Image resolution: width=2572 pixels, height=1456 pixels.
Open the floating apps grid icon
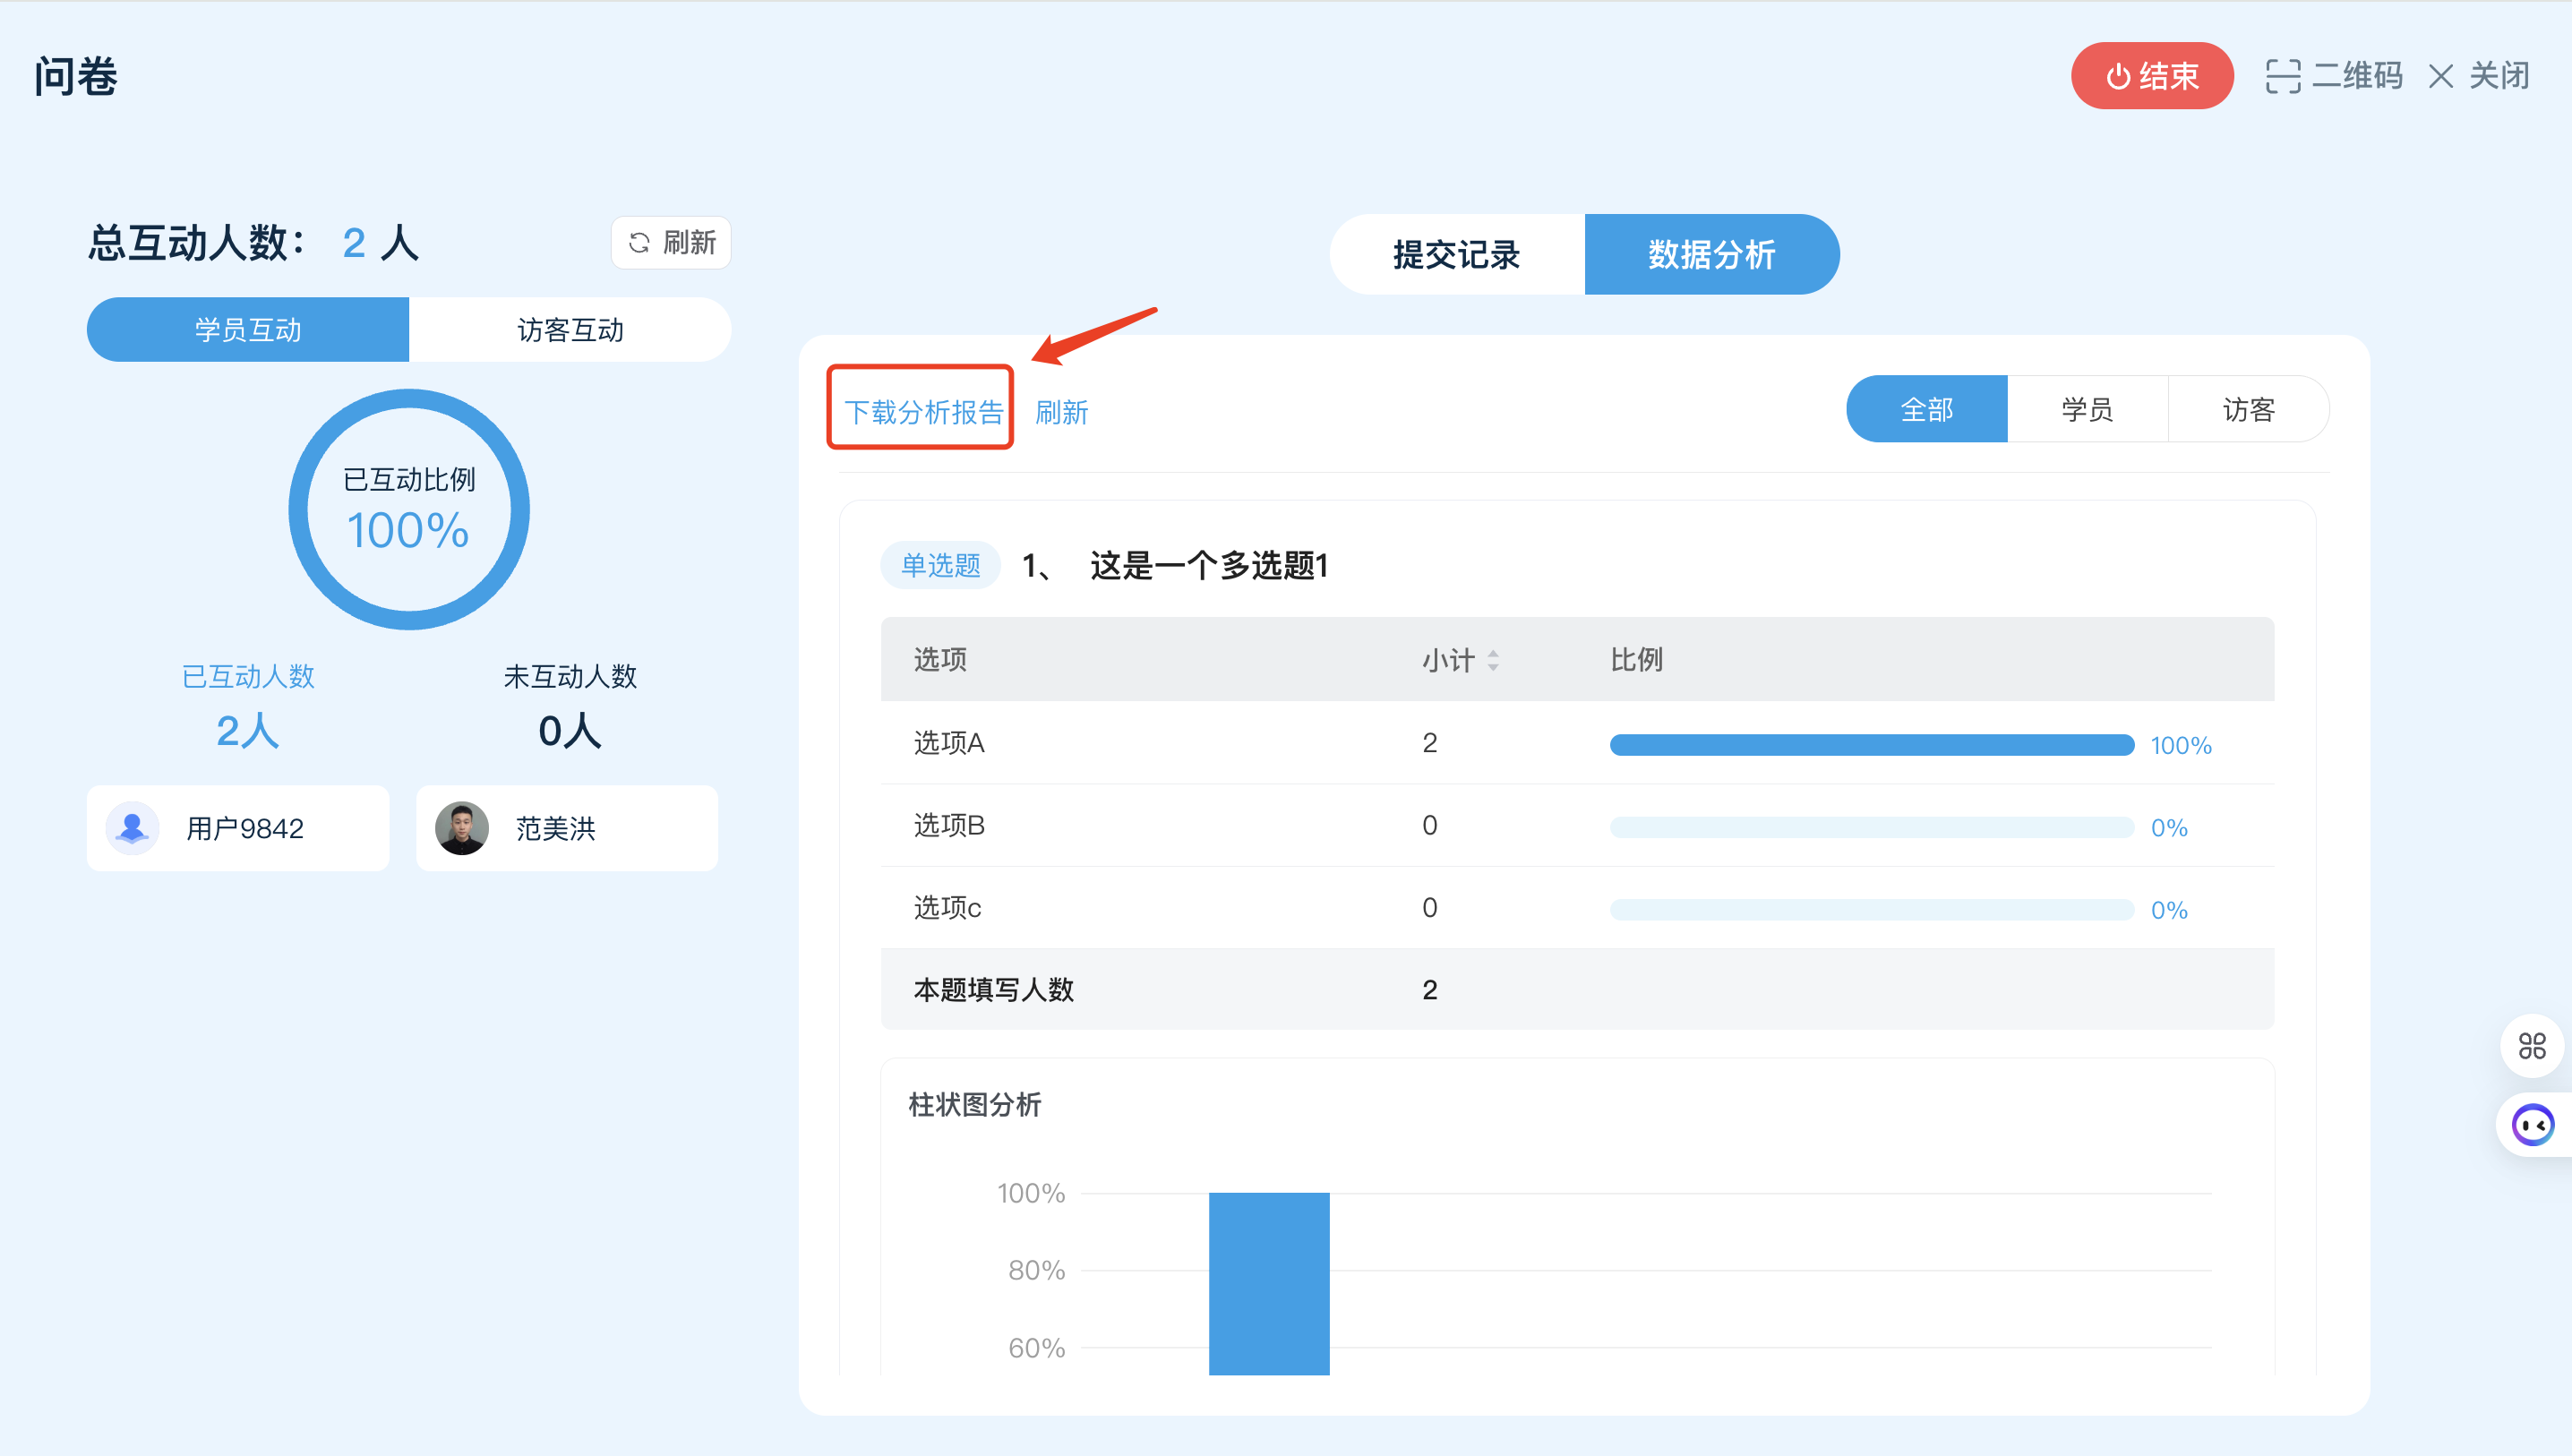[x=2532, y=1046]
